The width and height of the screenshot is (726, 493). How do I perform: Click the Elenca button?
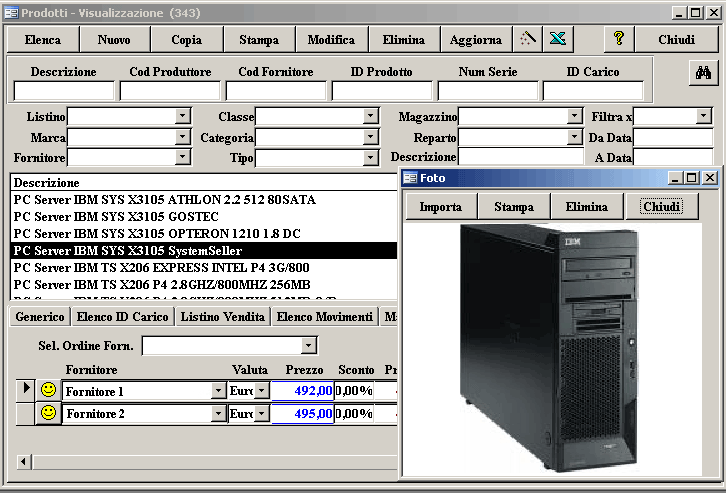pos(43,39)
